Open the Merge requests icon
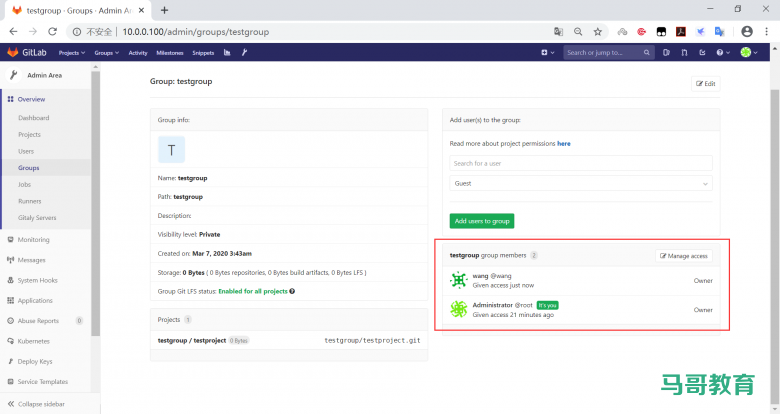The width and height of the screenshot is (780, 414). point(684,52)
